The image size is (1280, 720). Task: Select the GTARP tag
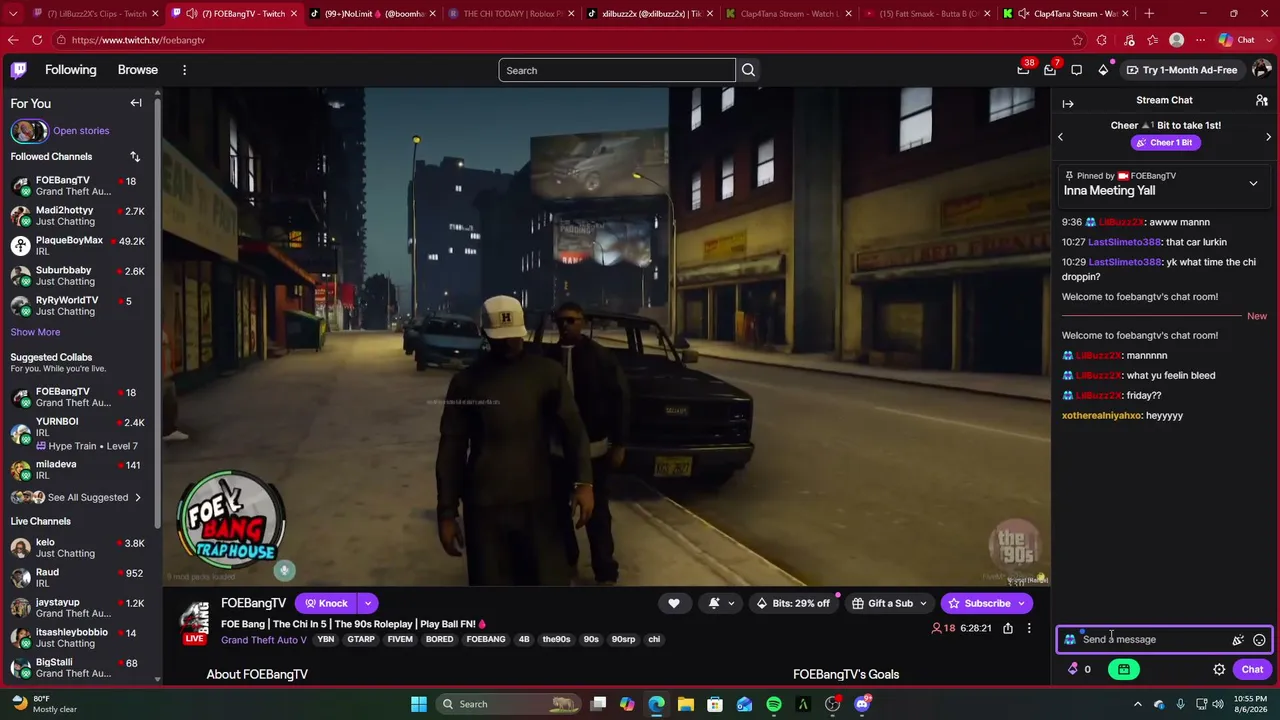click(x=361, y=640)
